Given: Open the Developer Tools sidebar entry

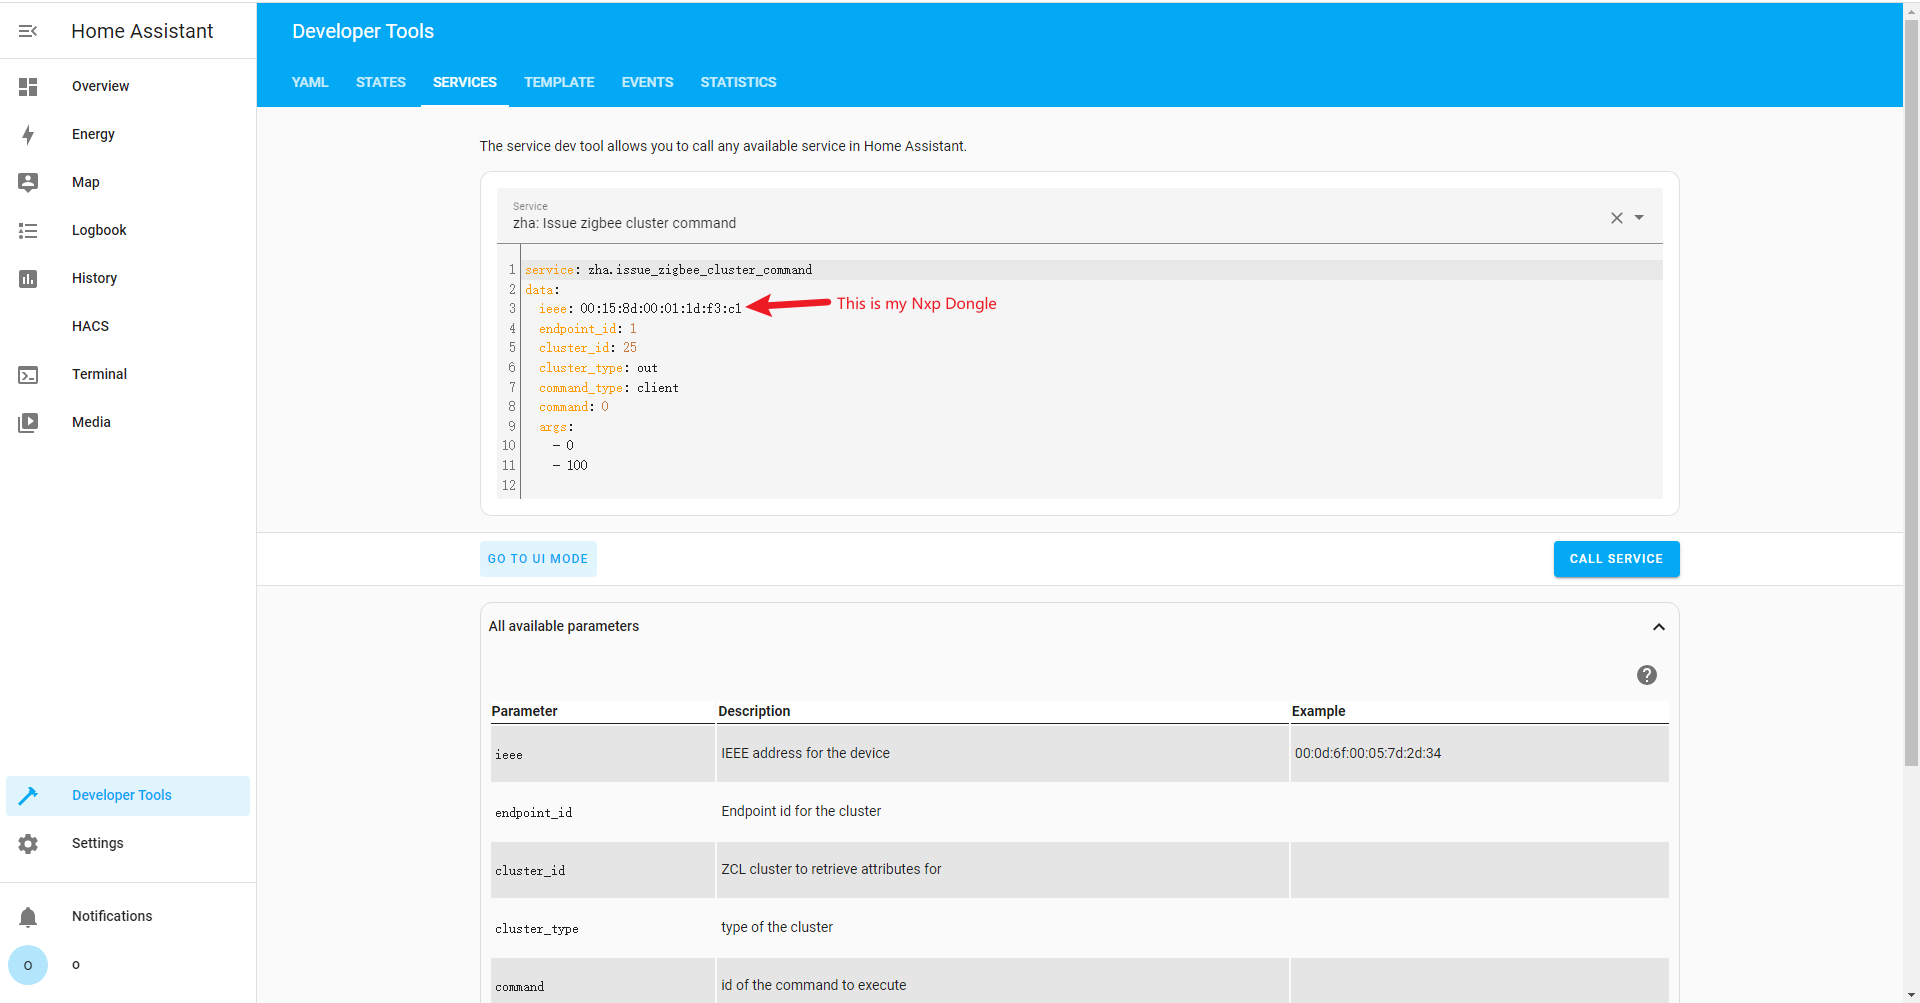Looking at the screenshot, I should (x=128, y=796).
